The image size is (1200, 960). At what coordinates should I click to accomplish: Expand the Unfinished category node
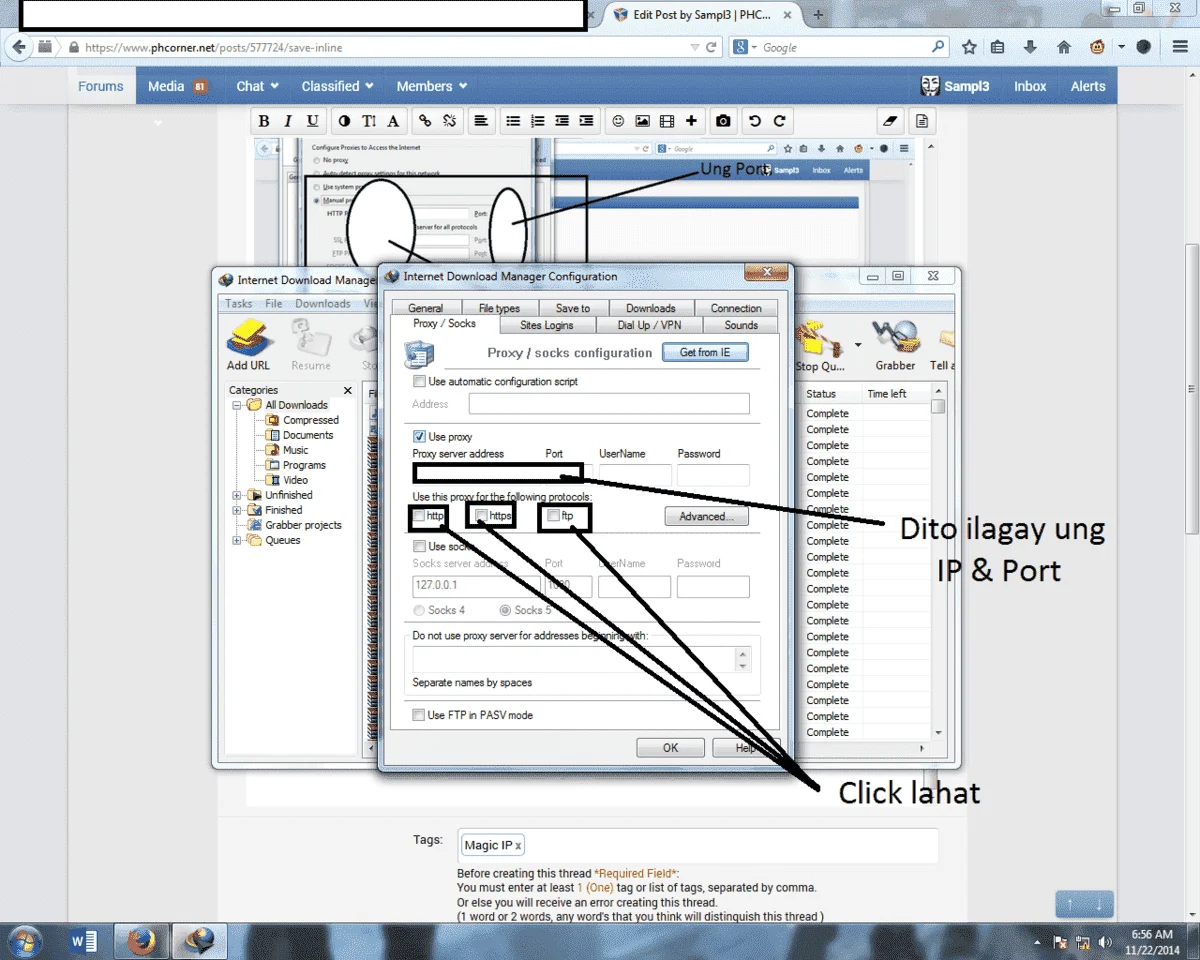[x=238, y=495]
